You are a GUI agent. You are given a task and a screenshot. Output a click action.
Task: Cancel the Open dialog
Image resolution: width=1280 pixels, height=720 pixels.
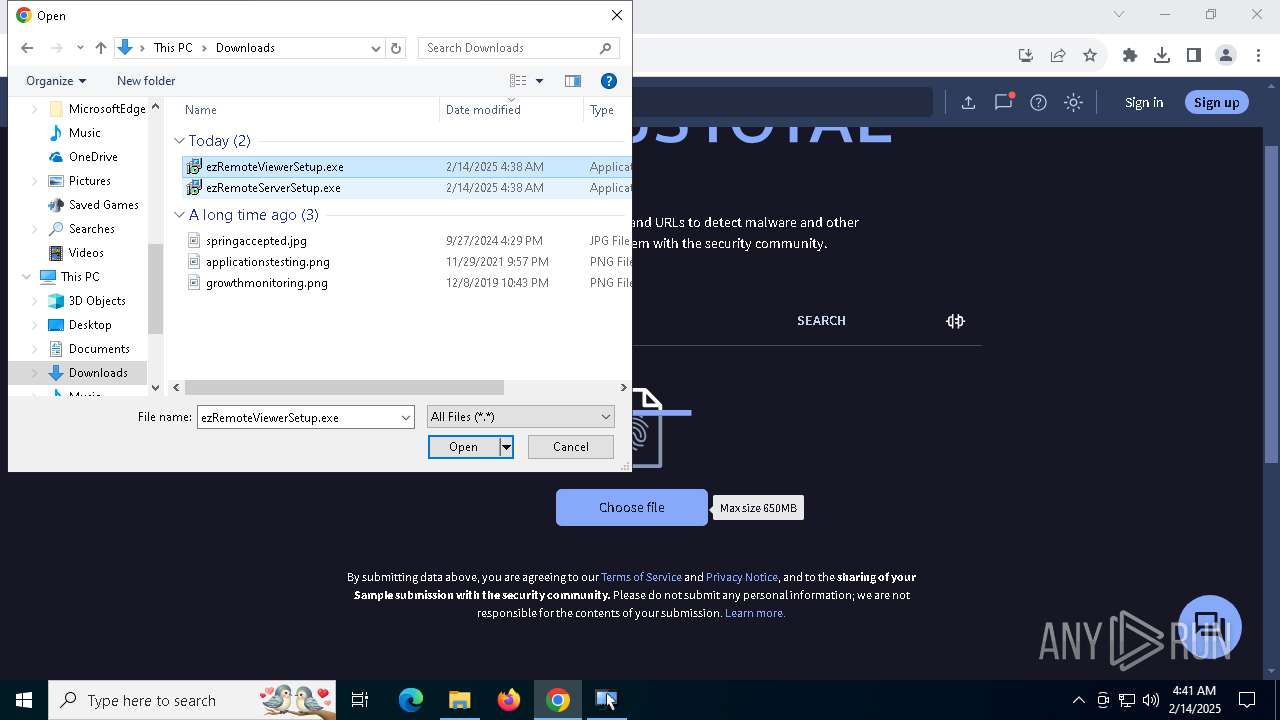coord(571,447)
